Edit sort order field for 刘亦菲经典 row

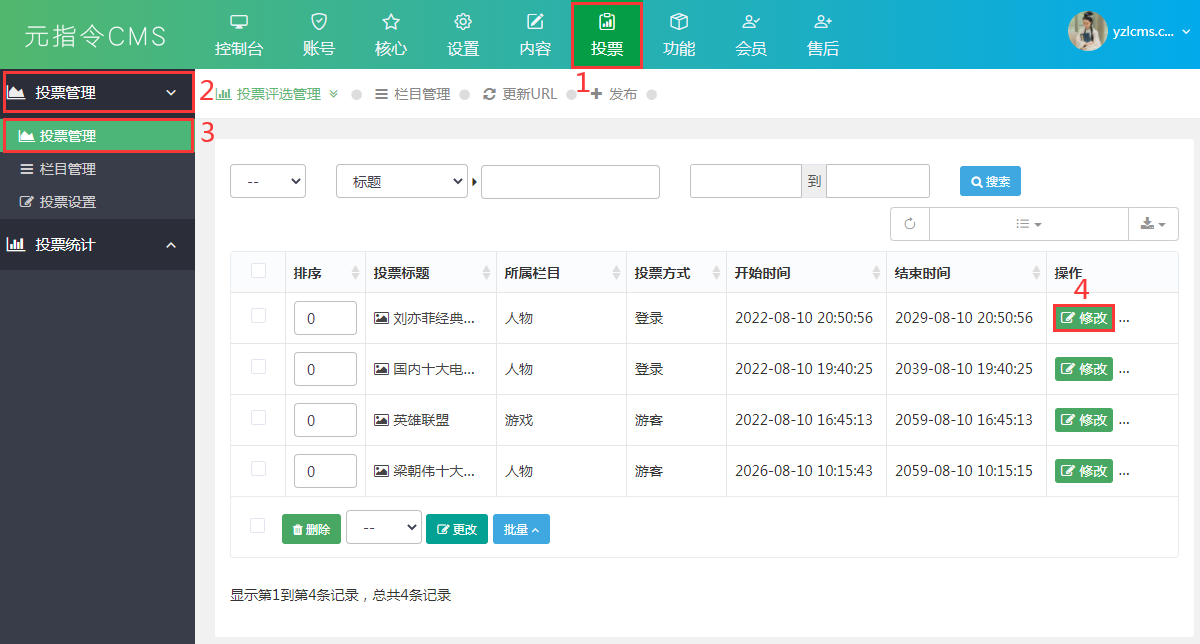[325, 318]
